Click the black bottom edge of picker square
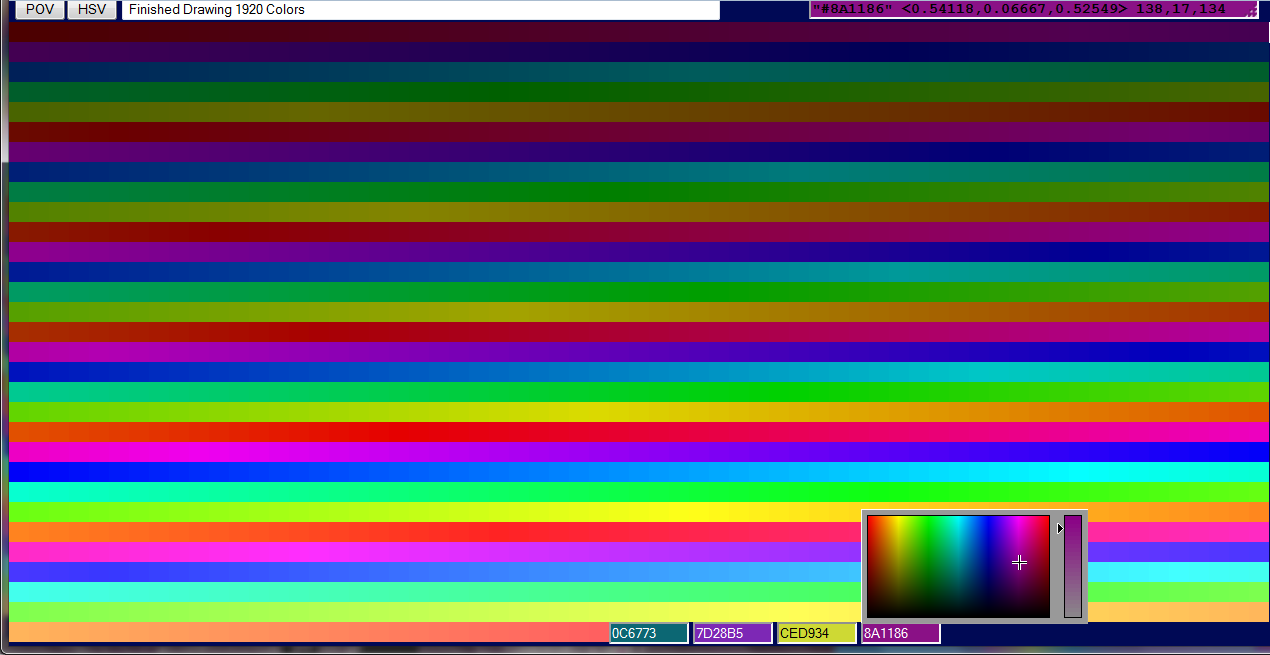1270x655 pixels. coord(958,615)
